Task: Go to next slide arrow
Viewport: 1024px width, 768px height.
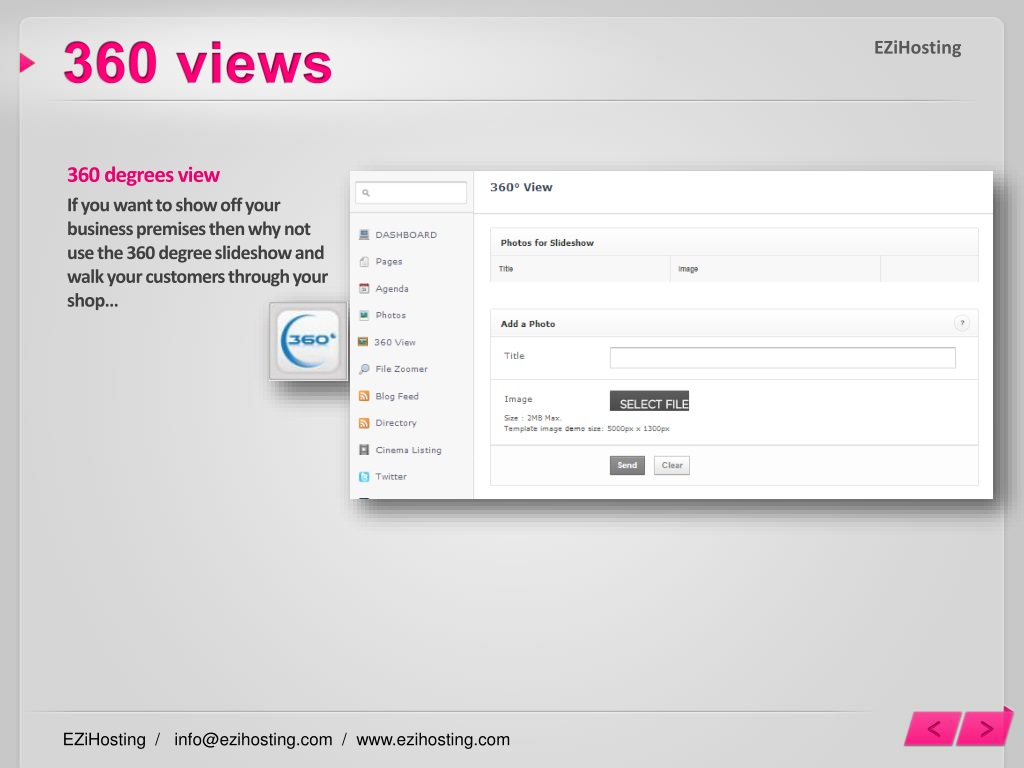Action: 985,728
